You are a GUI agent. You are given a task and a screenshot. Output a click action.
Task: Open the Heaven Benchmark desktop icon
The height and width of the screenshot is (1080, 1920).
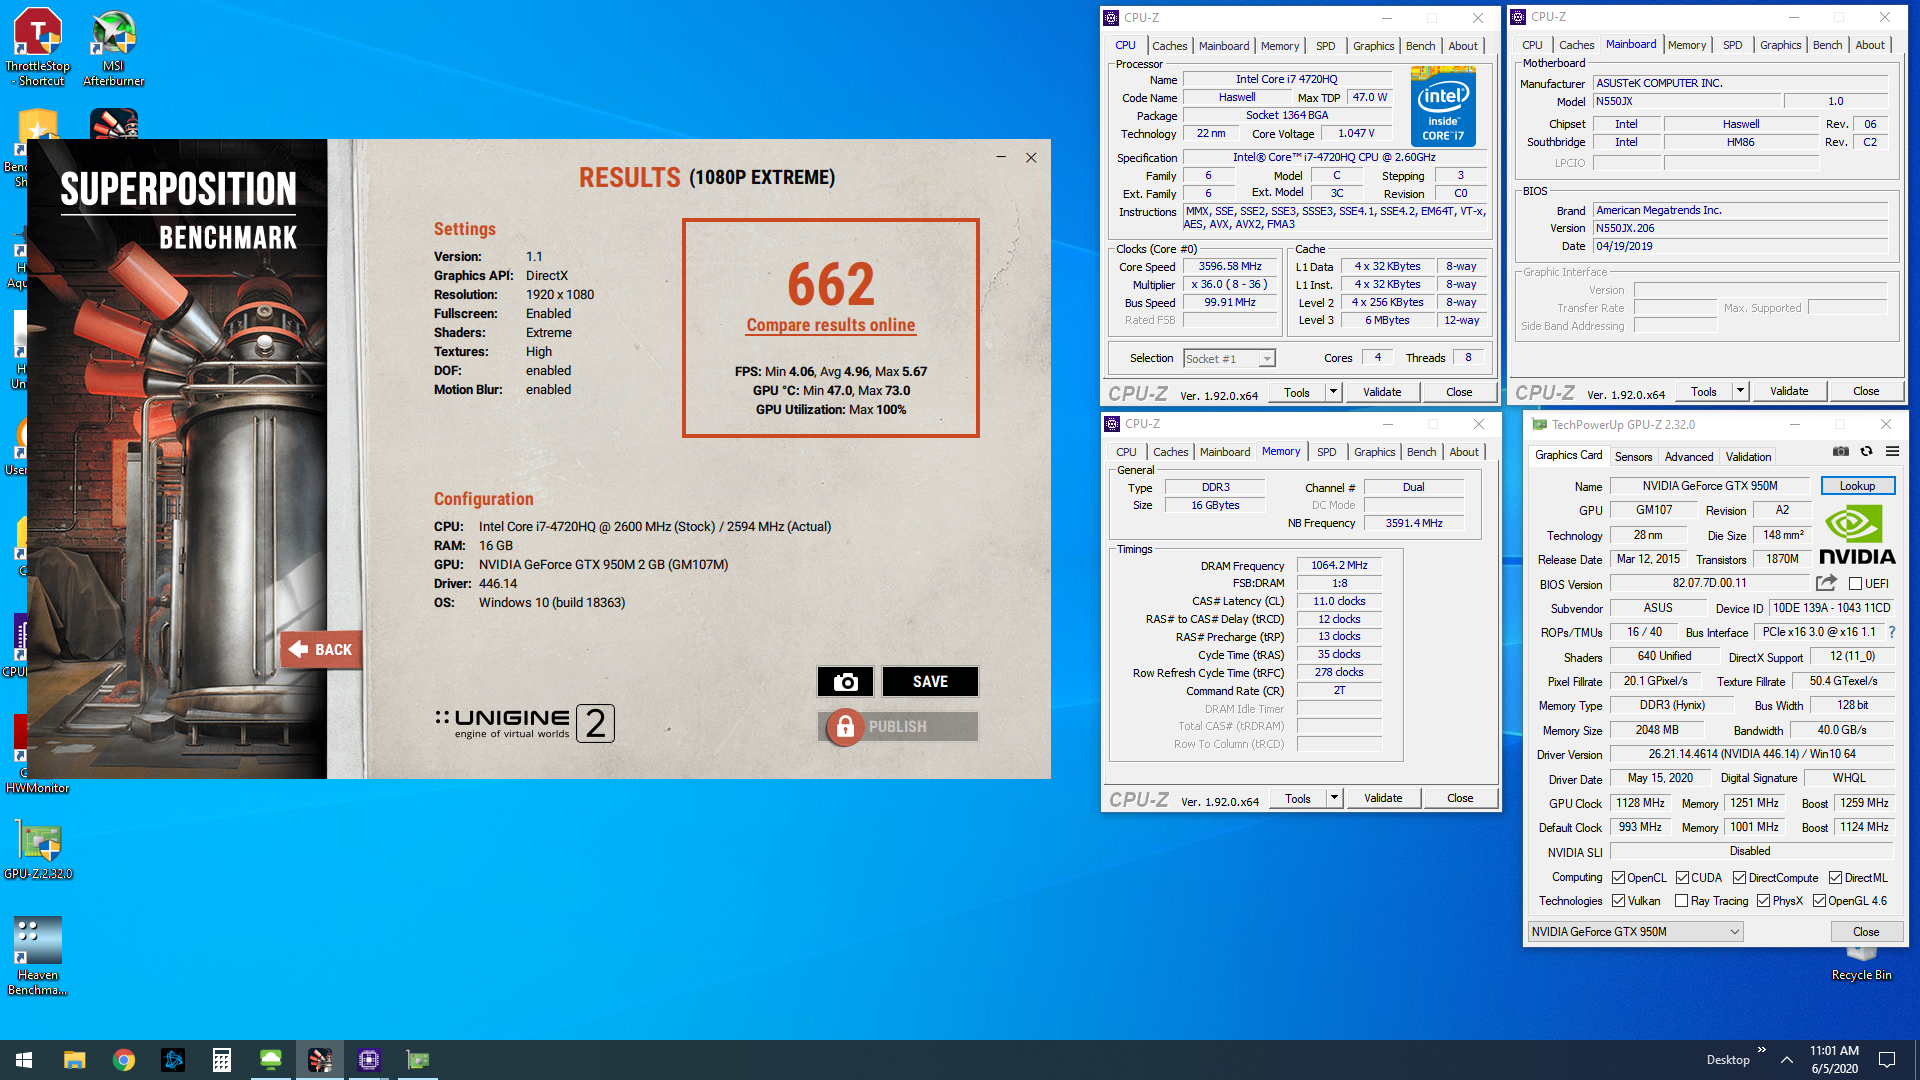37,955
